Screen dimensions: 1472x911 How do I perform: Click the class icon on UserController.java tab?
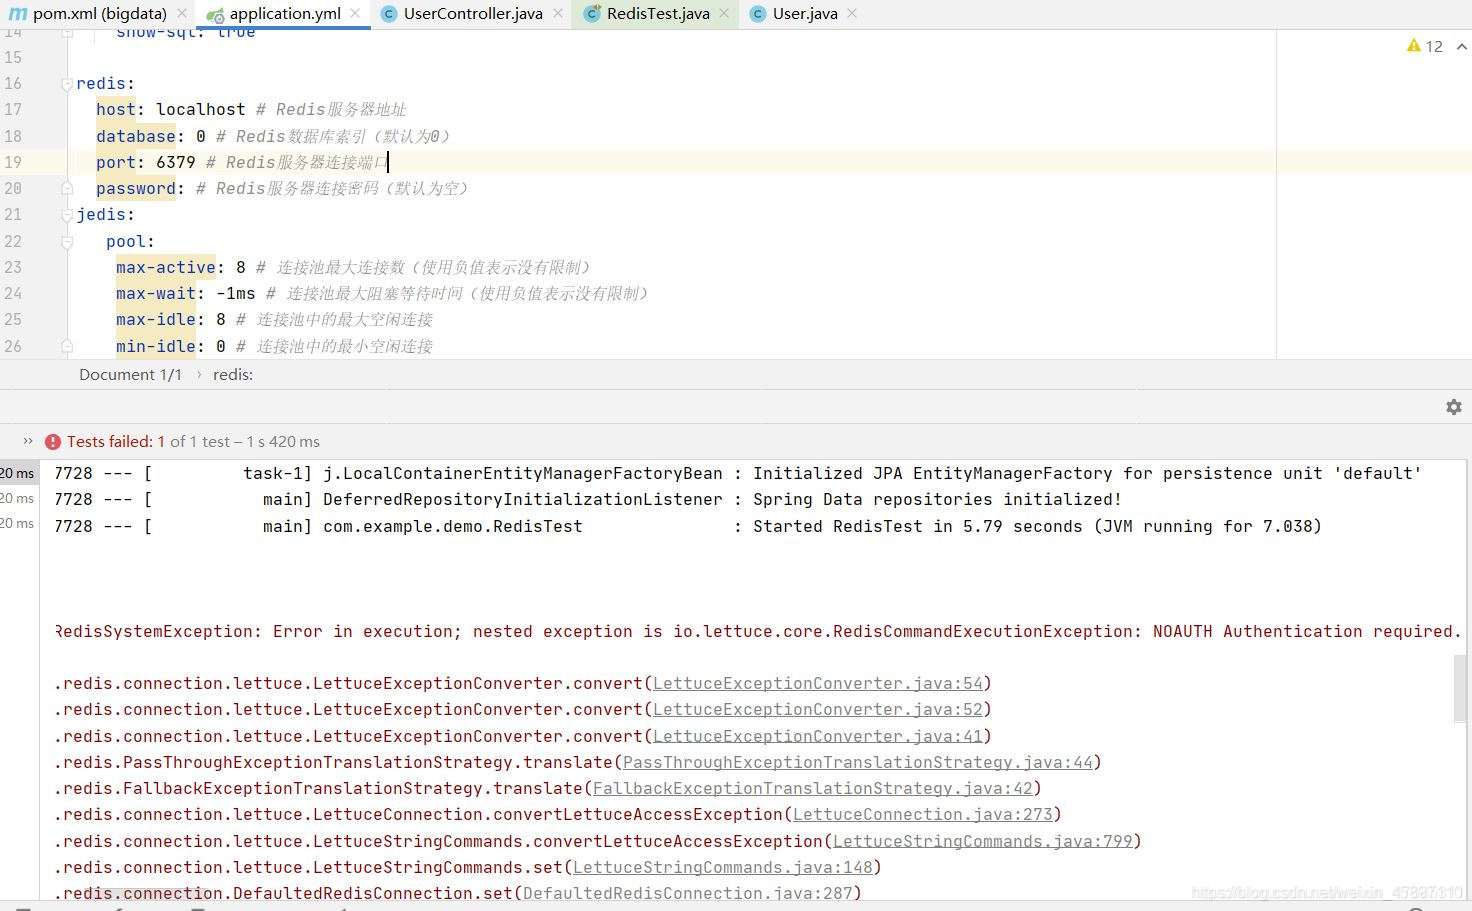(x=390, y=14)
